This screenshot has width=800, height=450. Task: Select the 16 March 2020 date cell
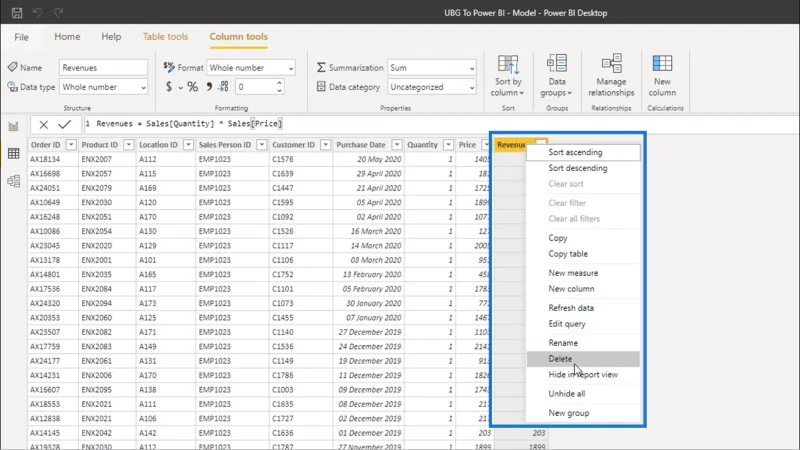[368, 231]
